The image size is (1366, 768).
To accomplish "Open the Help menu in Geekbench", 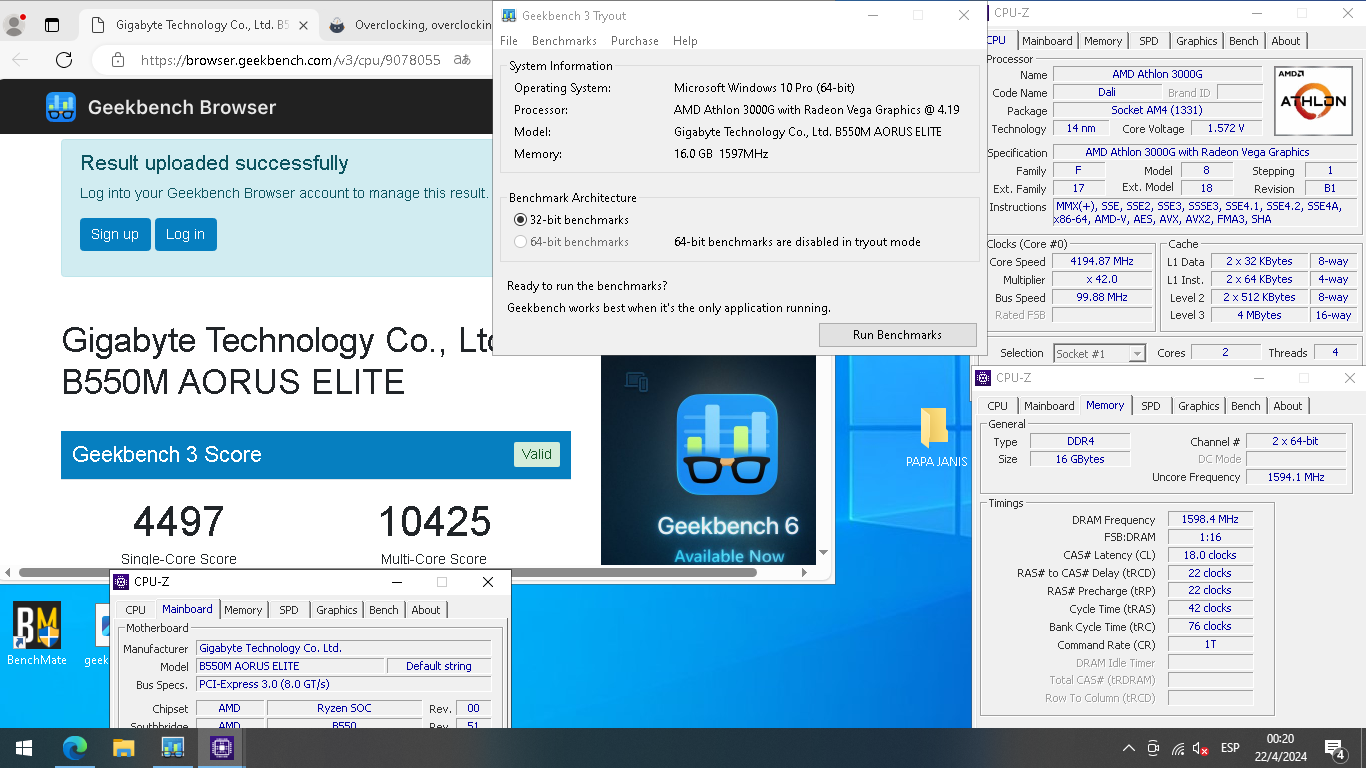I will 685,41.
